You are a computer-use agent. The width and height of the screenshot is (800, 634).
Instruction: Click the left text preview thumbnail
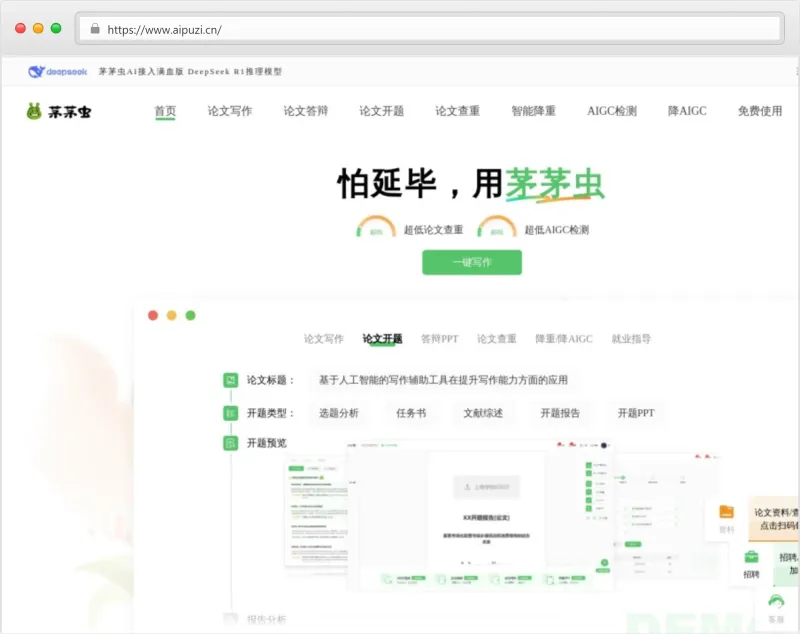316,514
